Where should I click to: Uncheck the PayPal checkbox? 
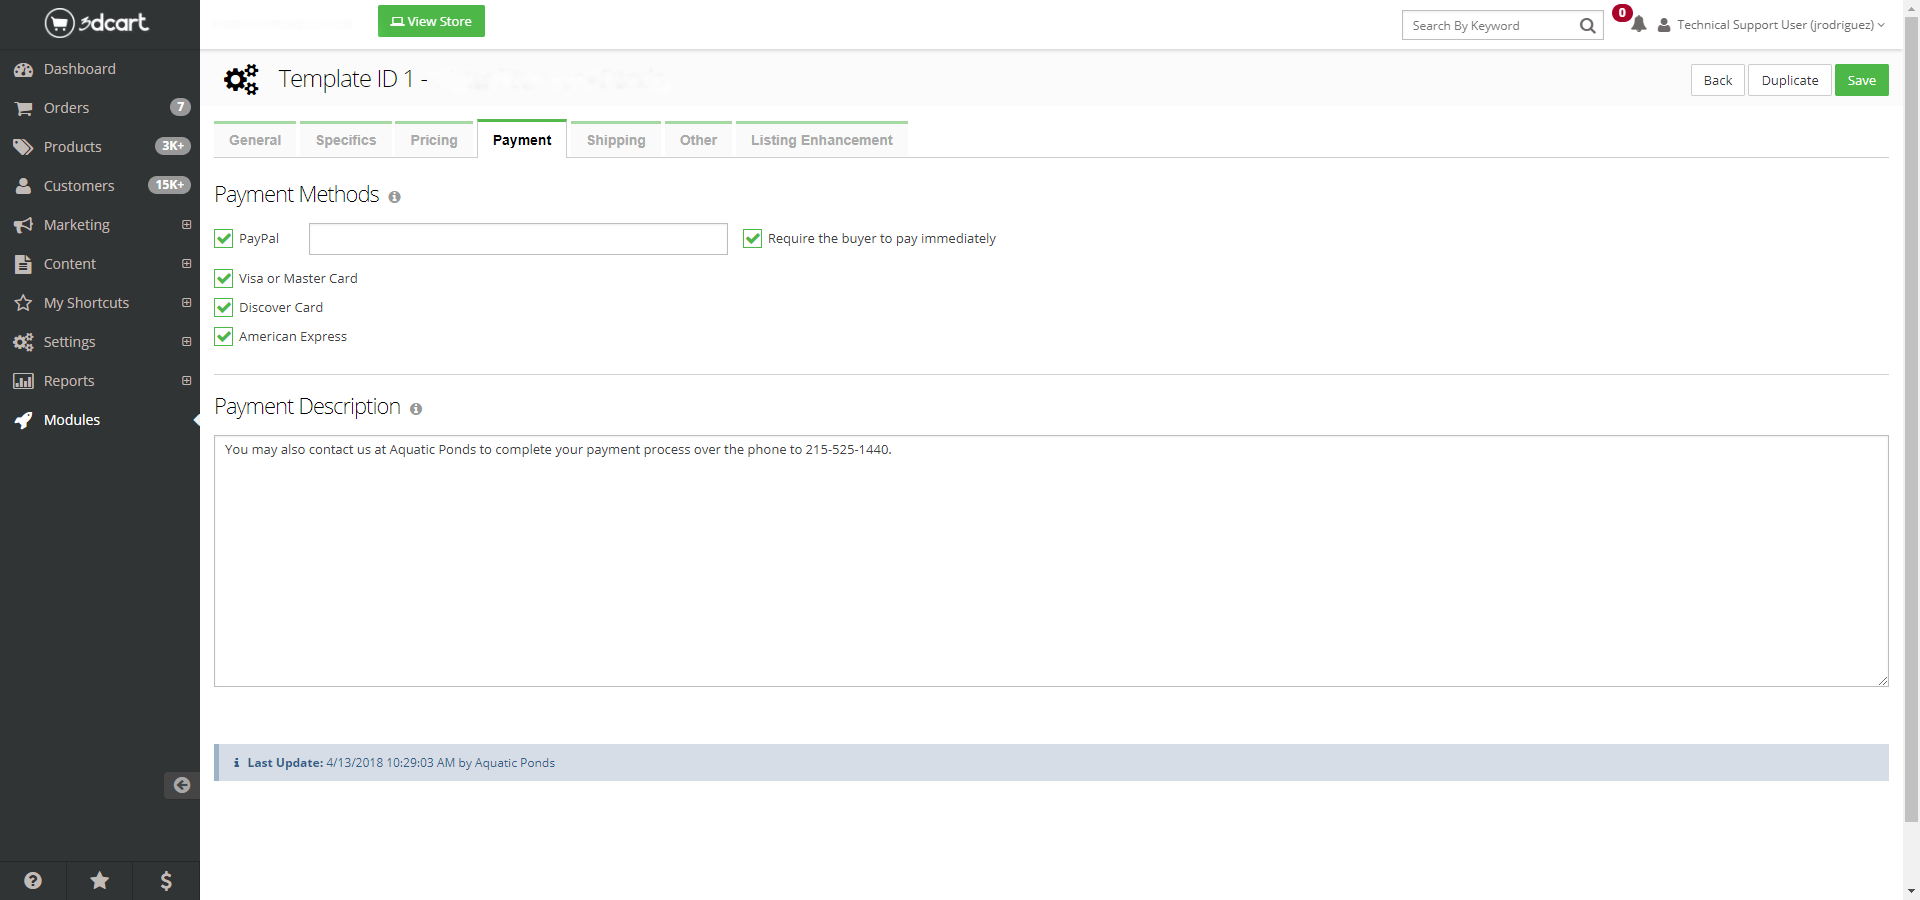click(224, 239)
